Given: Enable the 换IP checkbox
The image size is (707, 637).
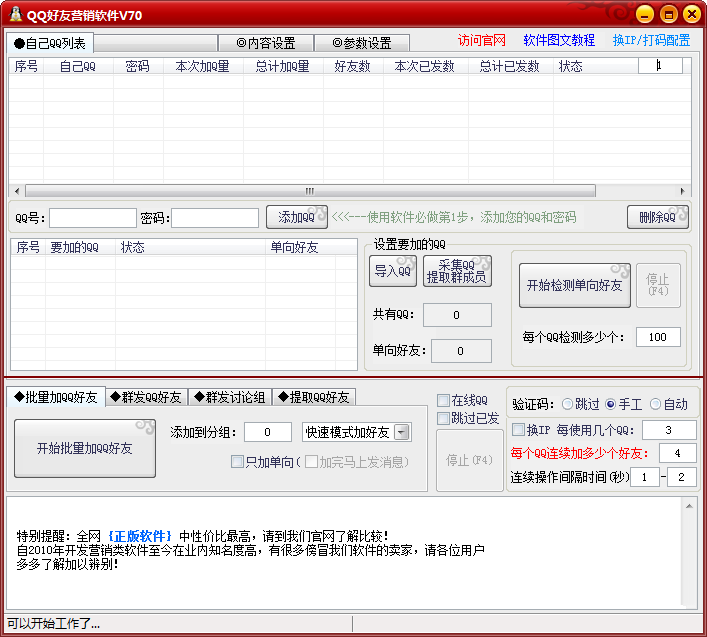Looking at the screenshot, I should (x=519, y=430).
